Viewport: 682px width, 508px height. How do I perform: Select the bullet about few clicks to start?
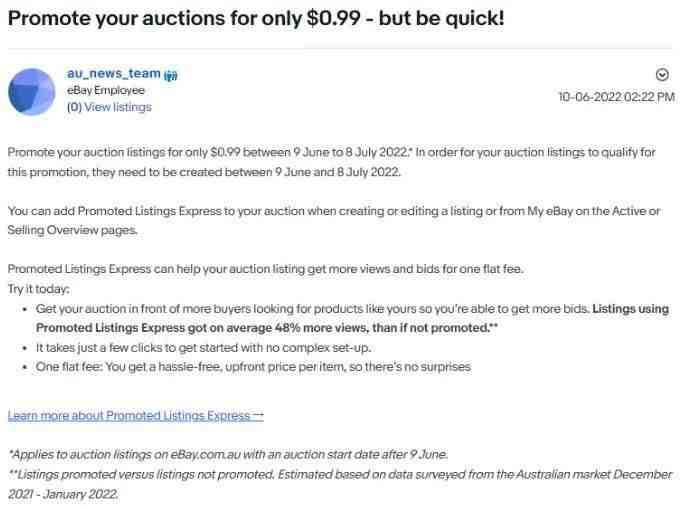pos(203,348)
